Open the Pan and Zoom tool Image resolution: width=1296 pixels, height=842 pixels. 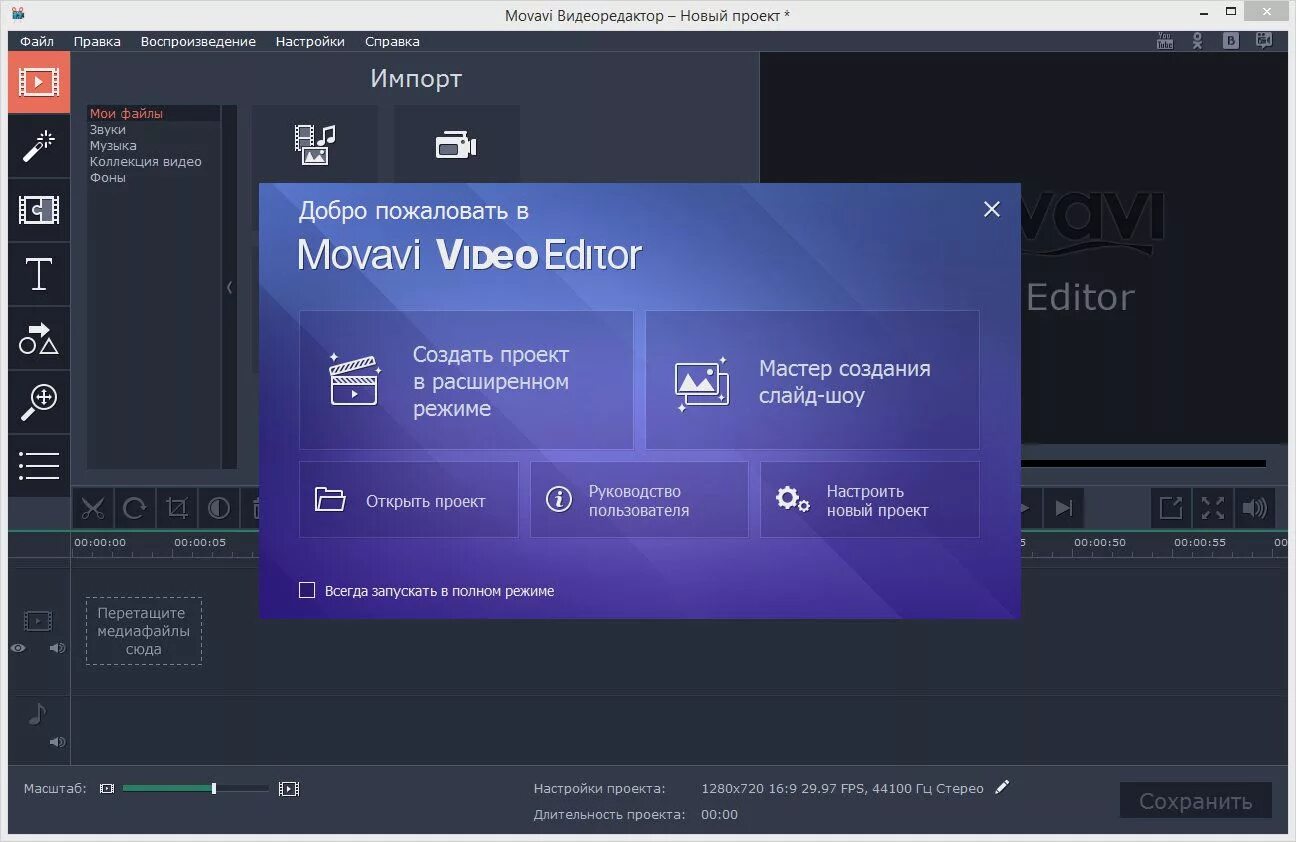[x=39, y=402]
